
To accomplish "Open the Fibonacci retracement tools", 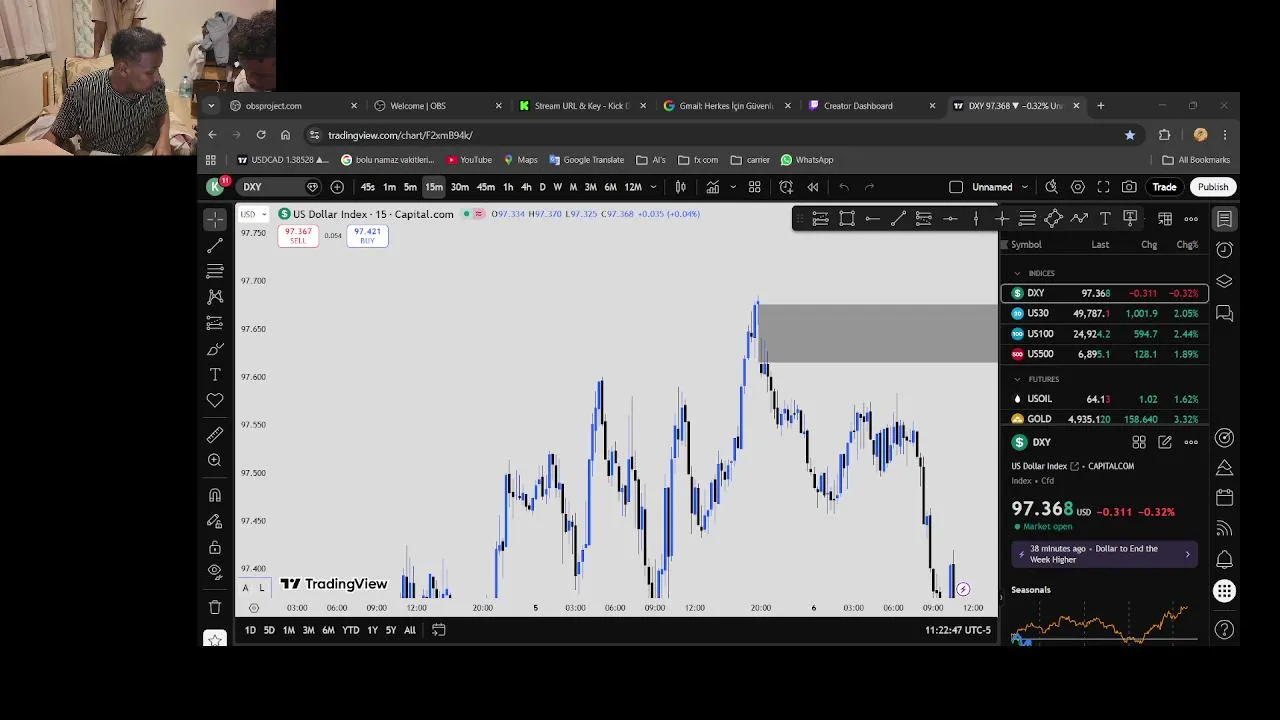I will [x=215, y=271].
